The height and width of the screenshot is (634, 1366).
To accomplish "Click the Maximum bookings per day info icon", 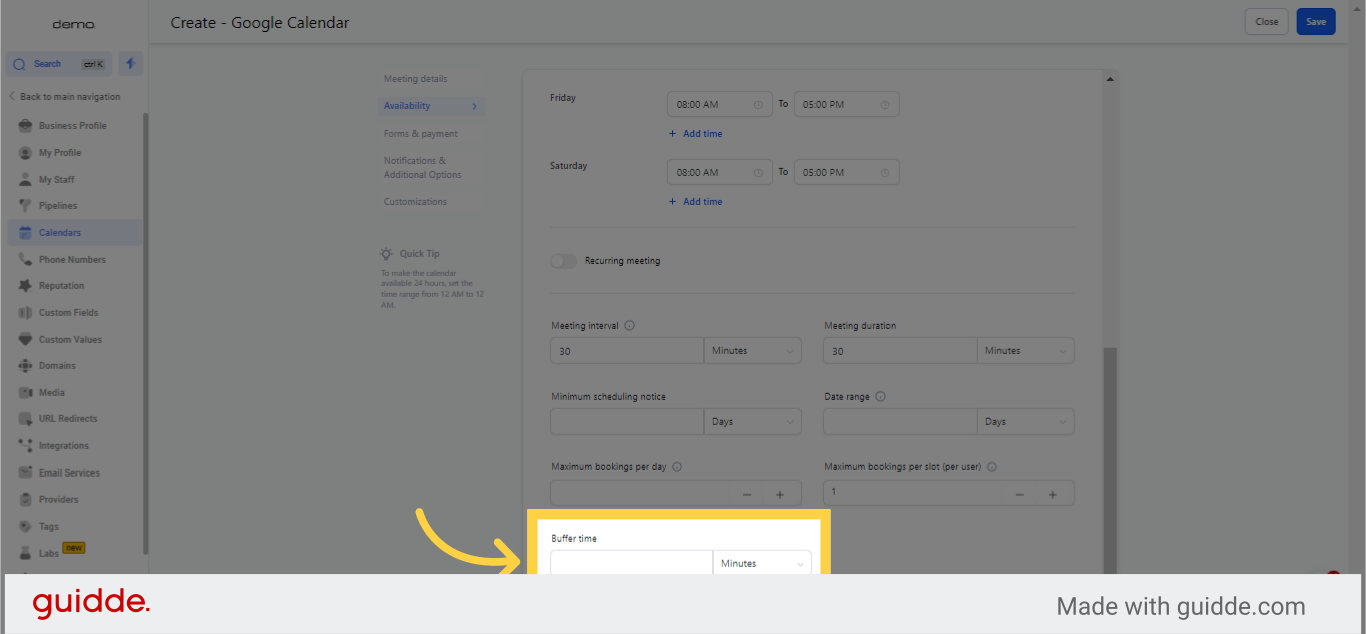I will 677,467.
